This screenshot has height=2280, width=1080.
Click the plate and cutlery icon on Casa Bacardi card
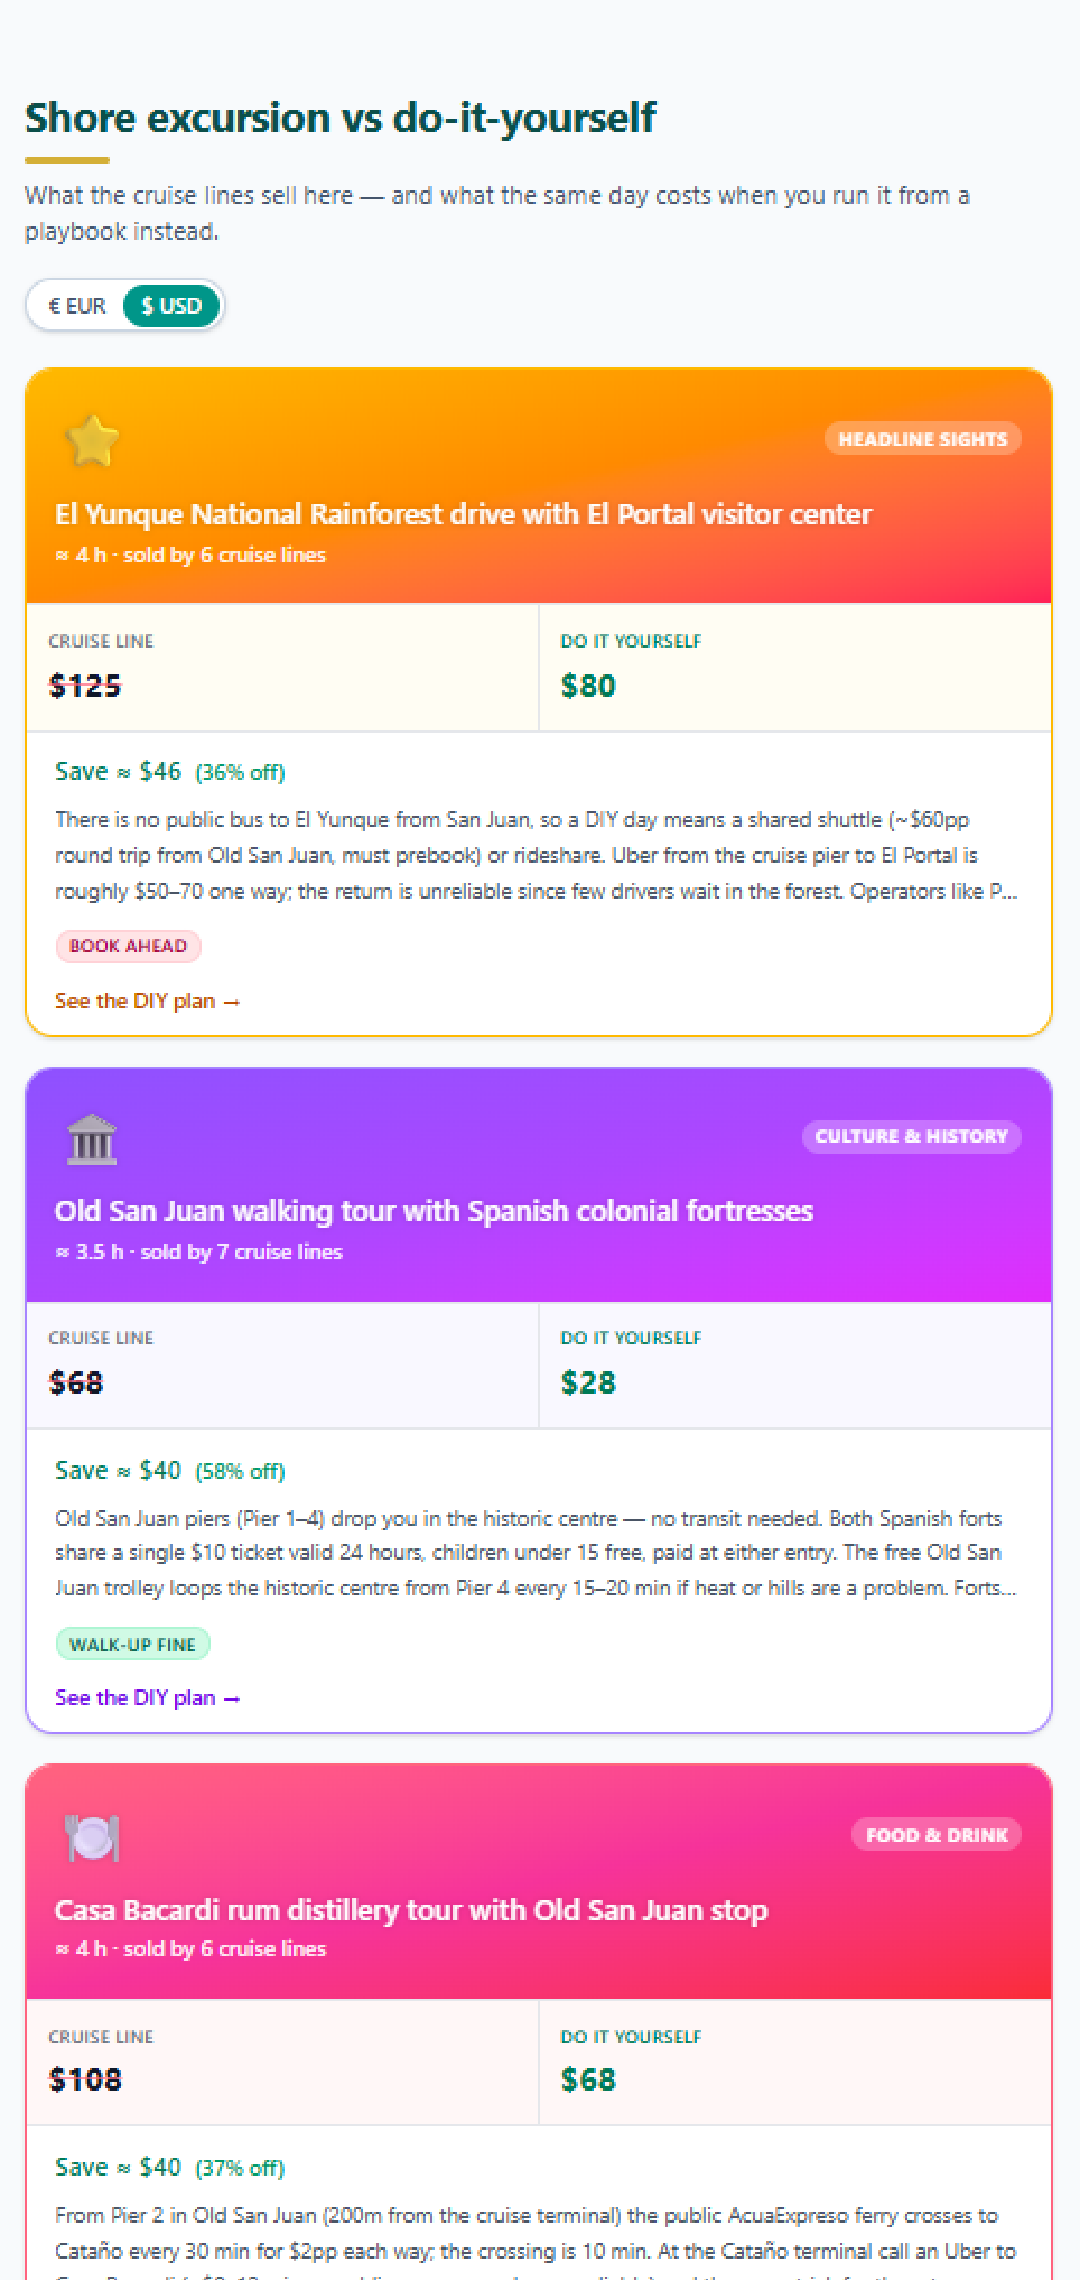[x=92, y=1838]
